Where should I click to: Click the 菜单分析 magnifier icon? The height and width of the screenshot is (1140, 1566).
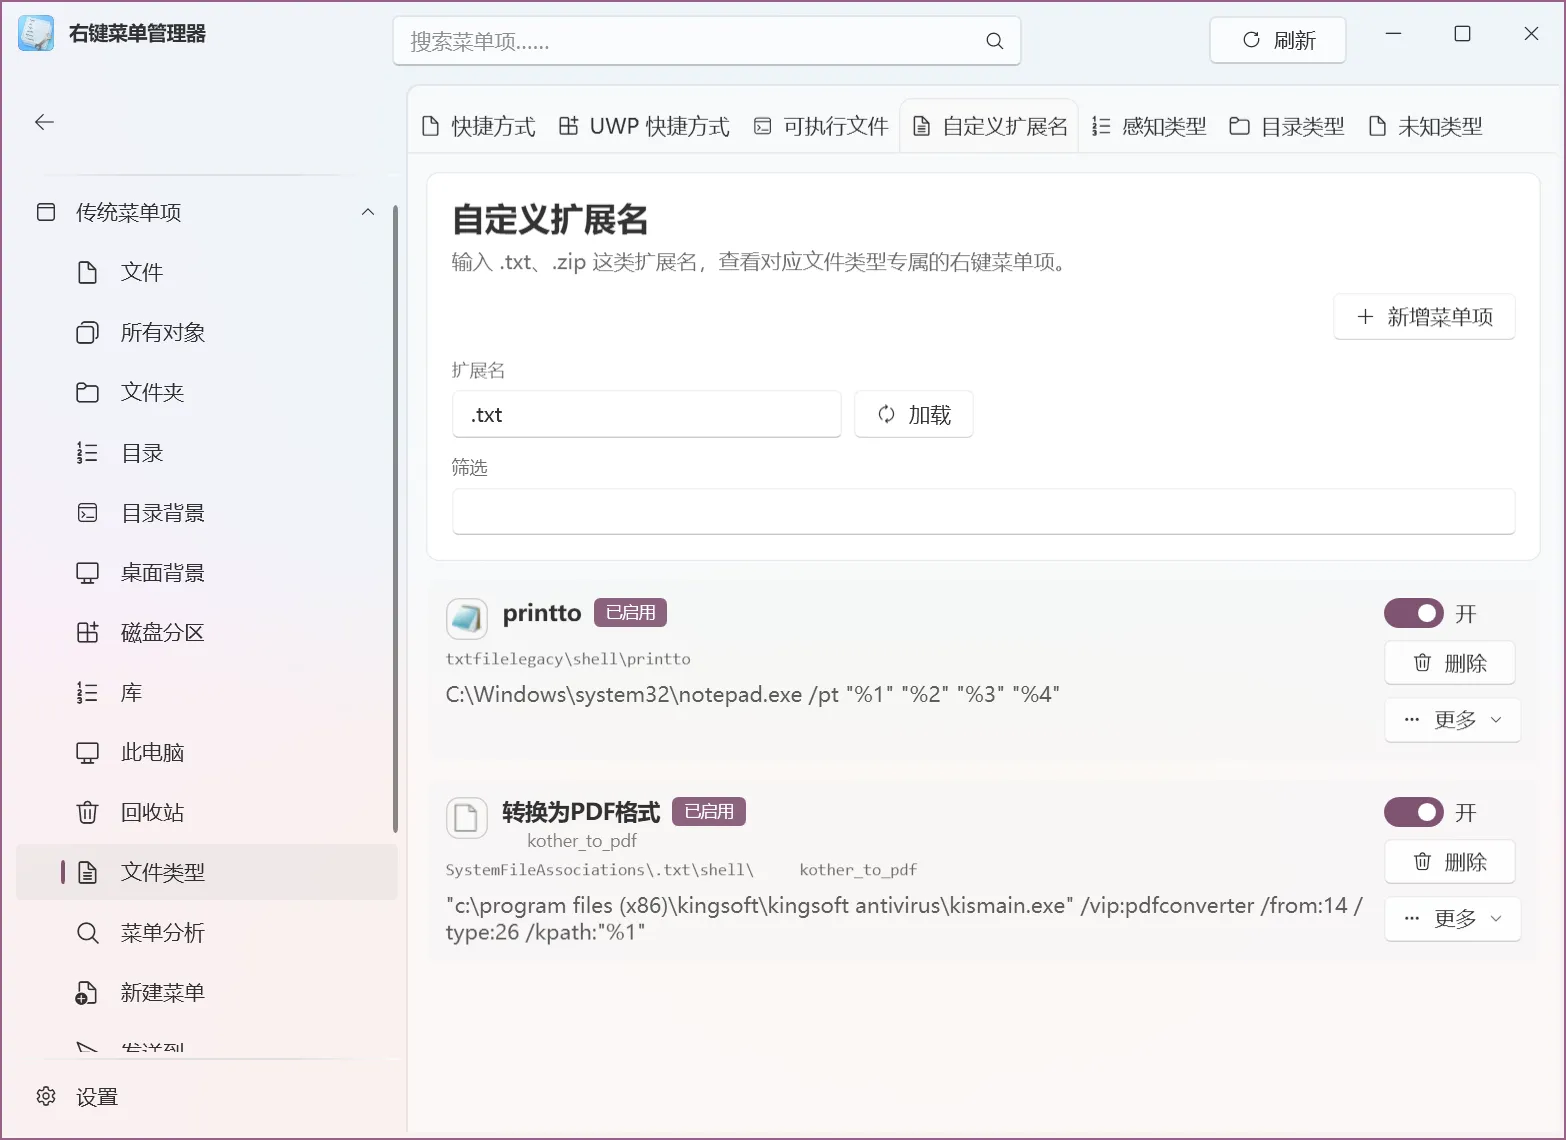coord(88,933)
